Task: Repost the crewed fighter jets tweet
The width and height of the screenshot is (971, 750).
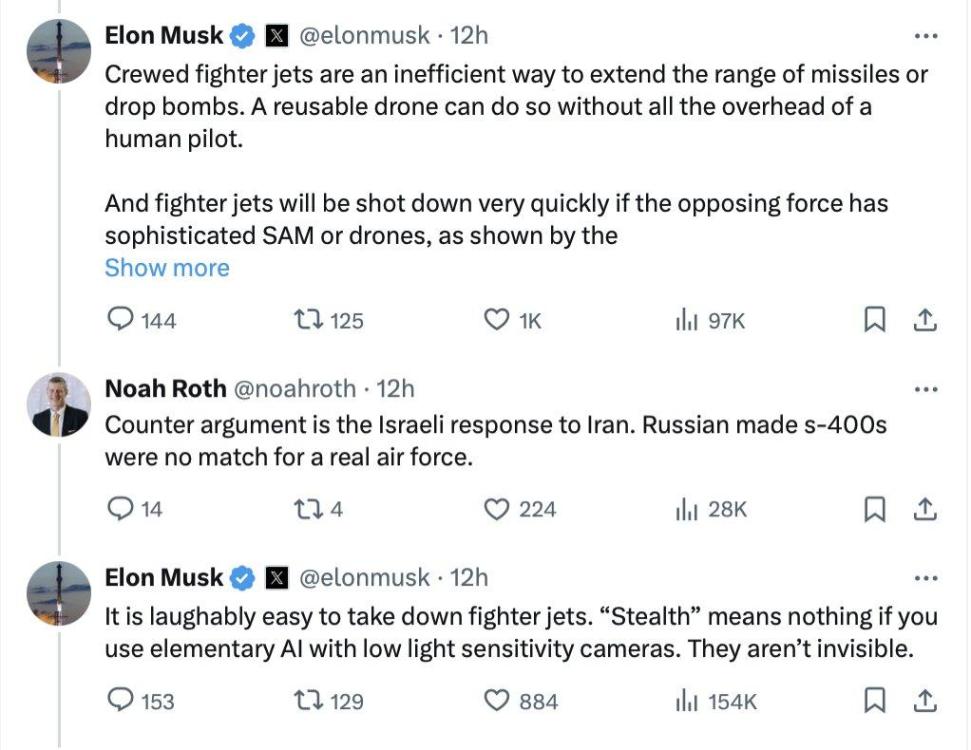Action: point(304,320)
